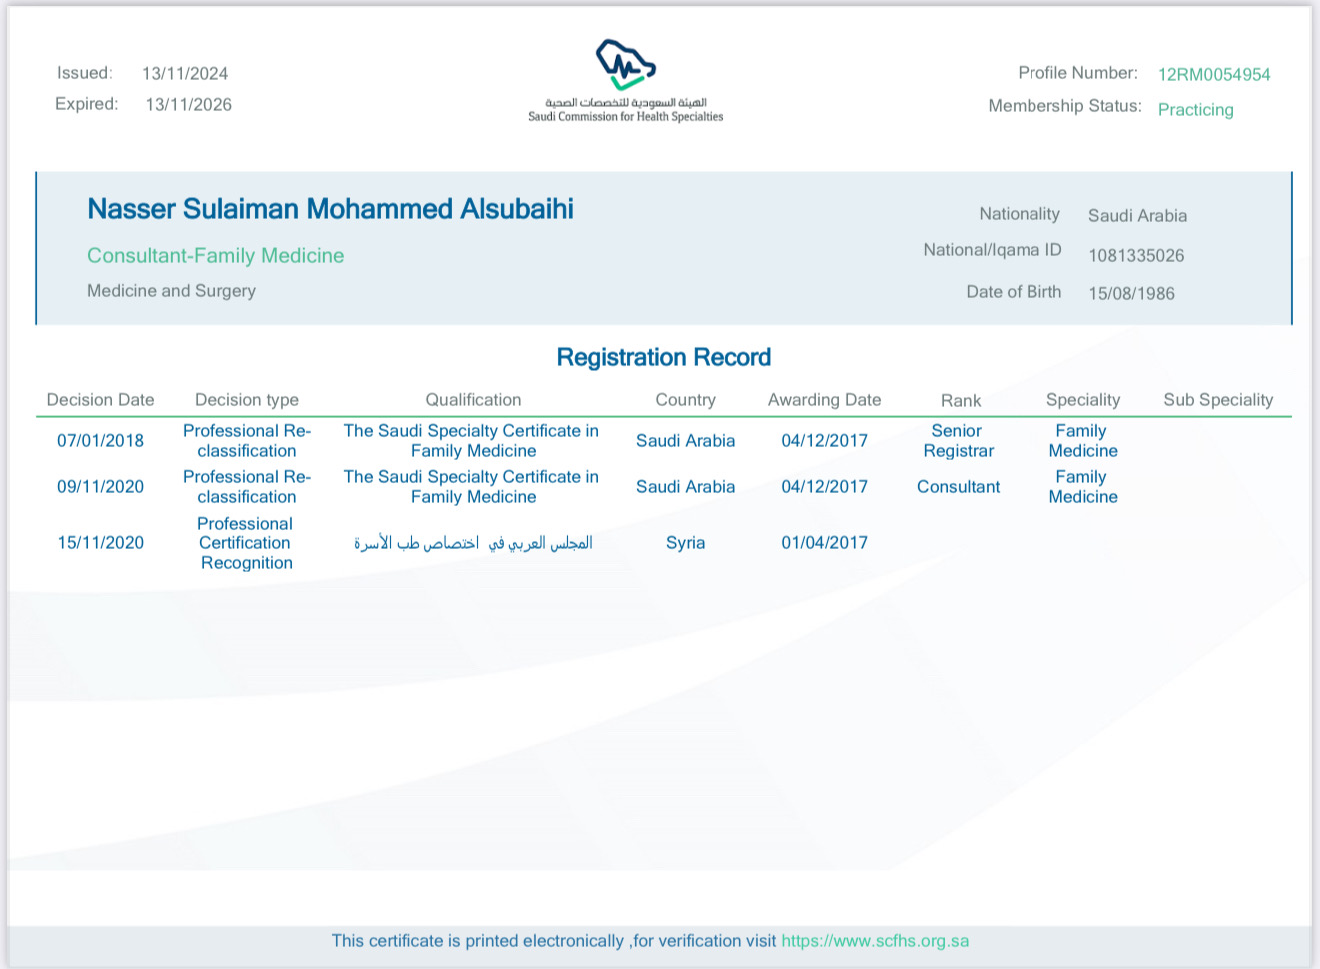Click the Qualification column header
1320x969 pixels.
pos(473,400)
